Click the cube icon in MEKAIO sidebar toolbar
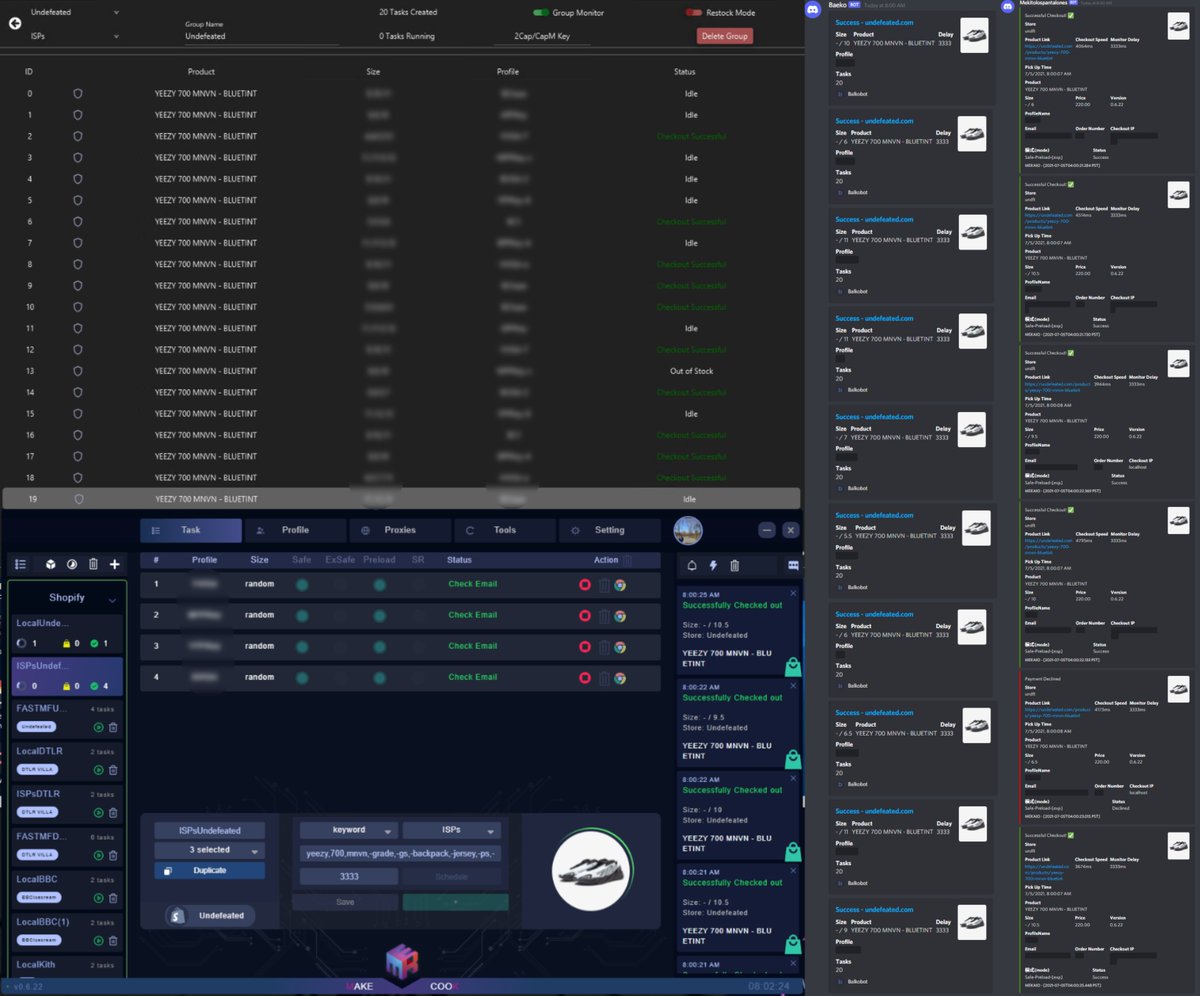Image resolution: width=1200 pixels, height=996 pixels. [x=50, y=565]
